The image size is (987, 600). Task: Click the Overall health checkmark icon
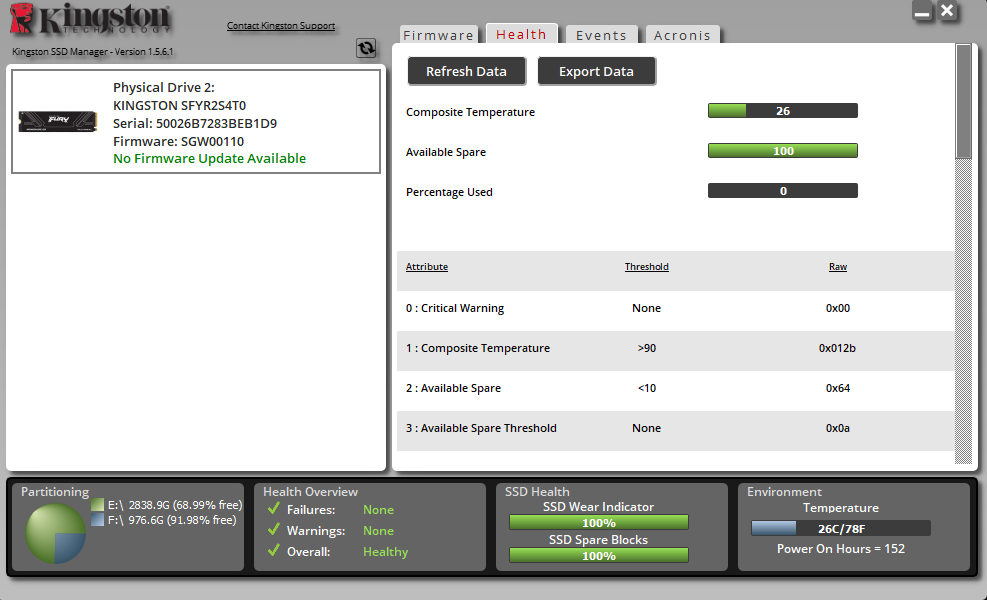tap(273, 552)
